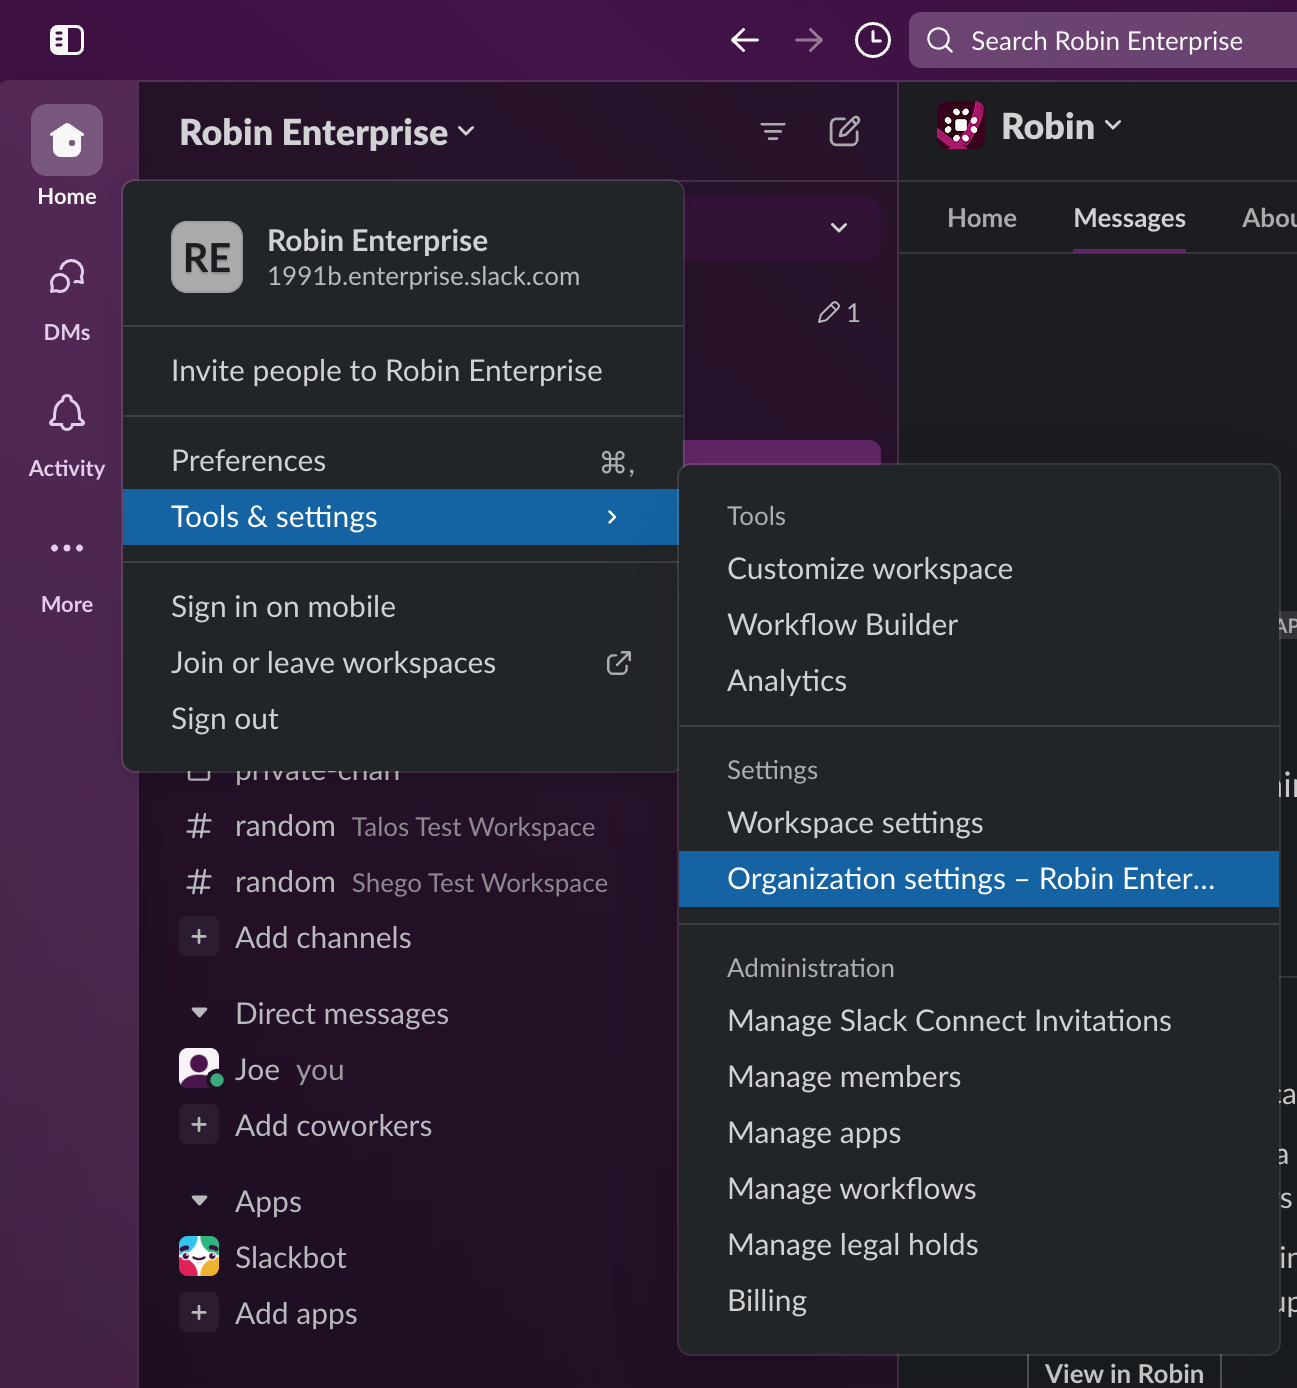Select the Slackbot app icon

[199, 1256]
